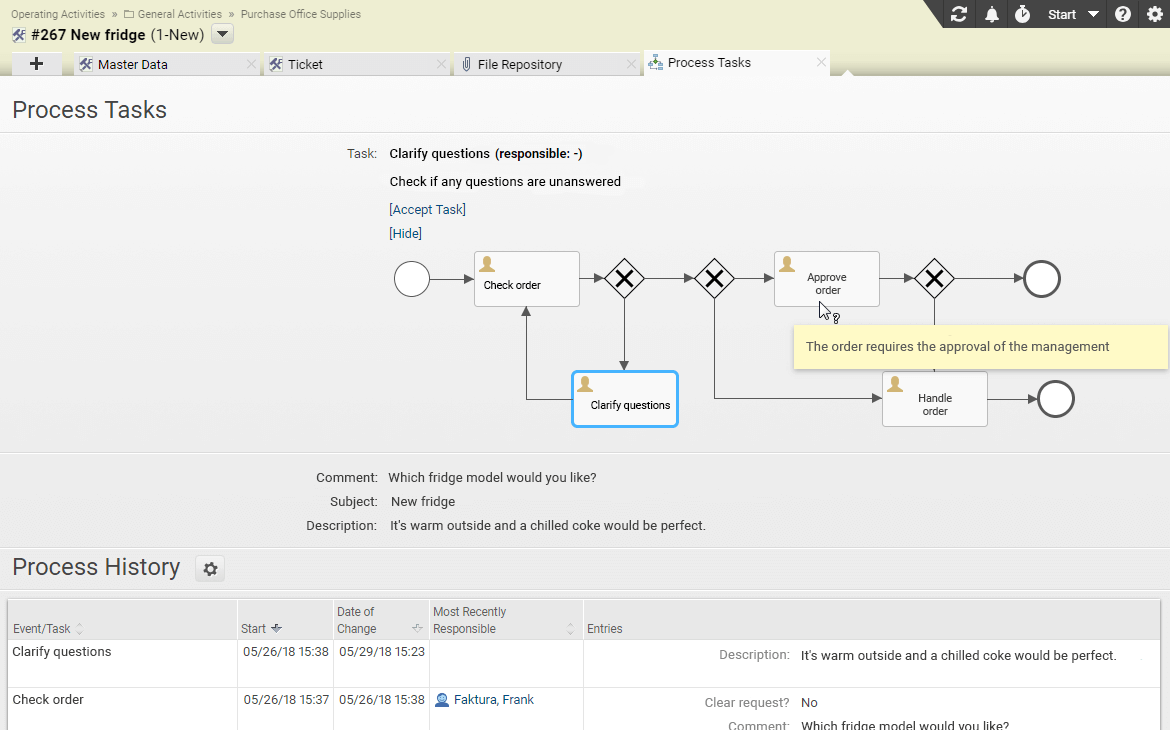The image size is (1170, 730).
Task: Select the Check order task box
Action: click(x=527, y=279)
